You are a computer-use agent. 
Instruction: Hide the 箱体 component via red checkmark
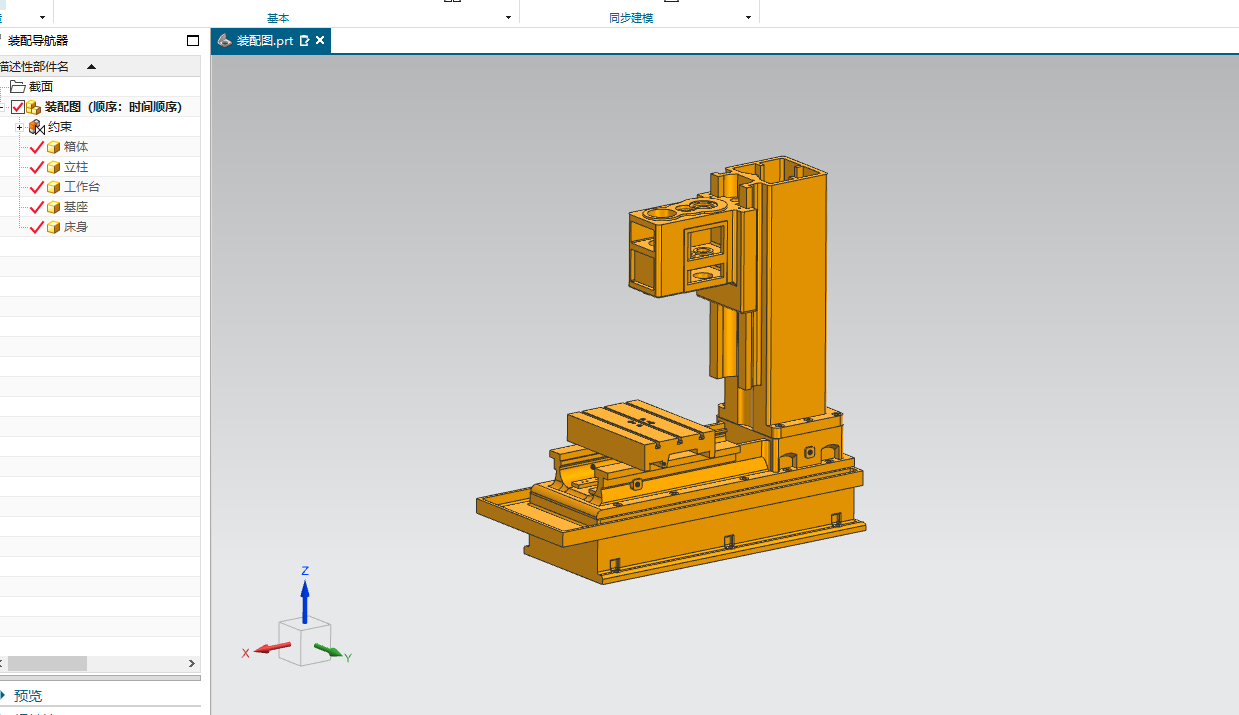tap(37, 147)
